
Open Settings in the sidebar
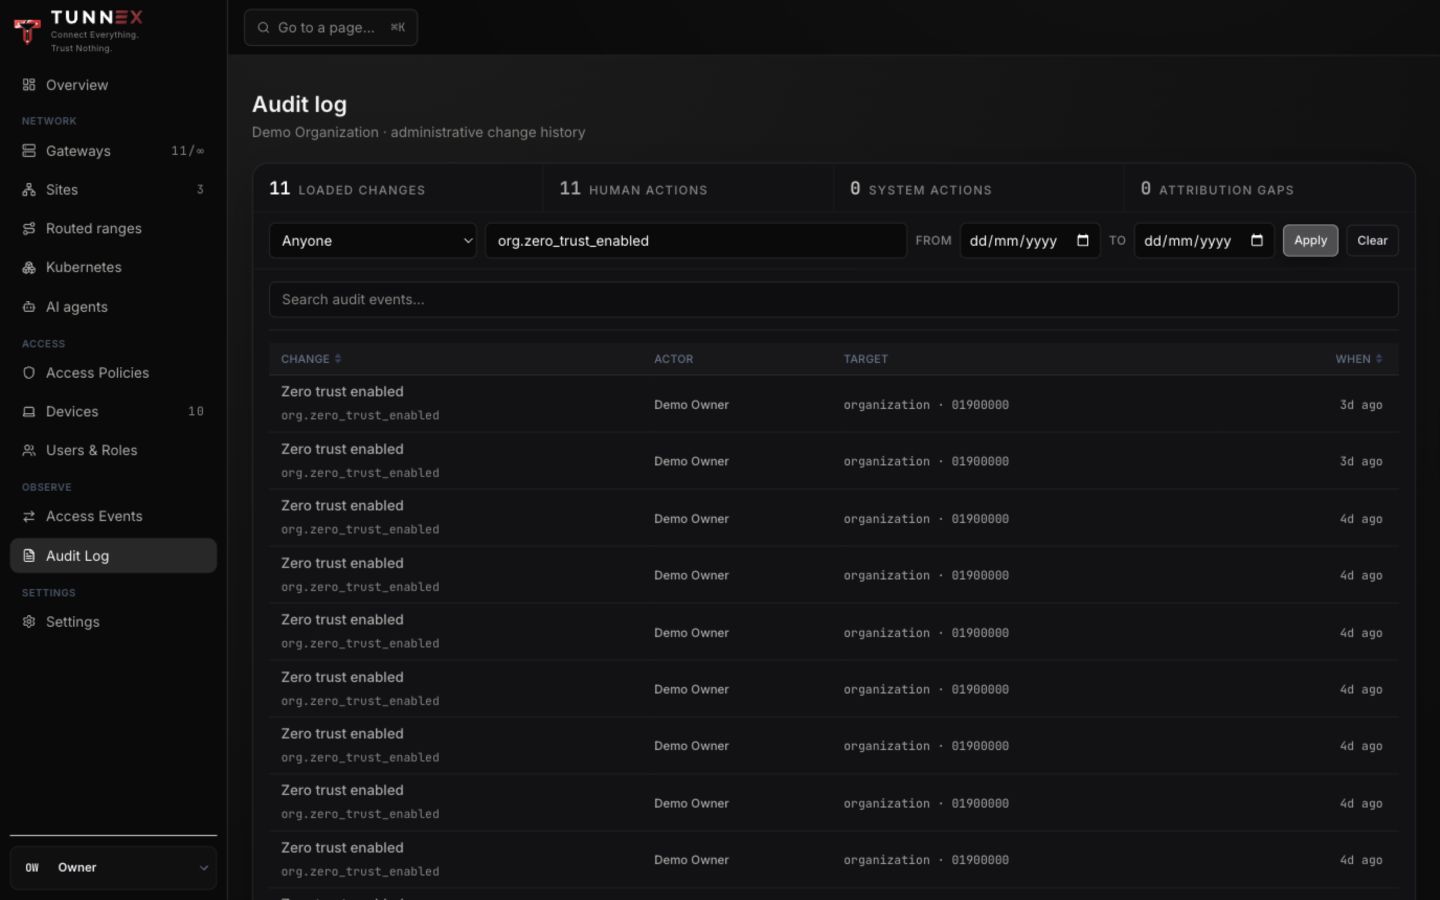coord(113,622)
